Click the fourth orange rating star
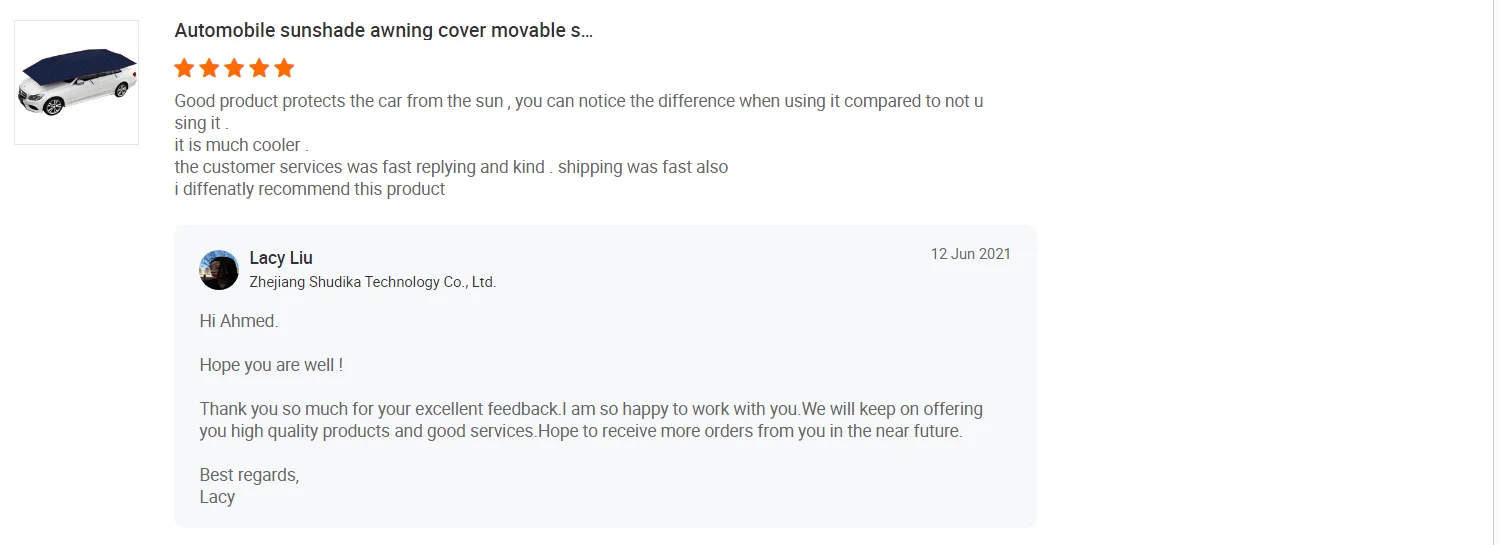The width and height of the screenshot is (1499, 545). [x=259, y=68]
